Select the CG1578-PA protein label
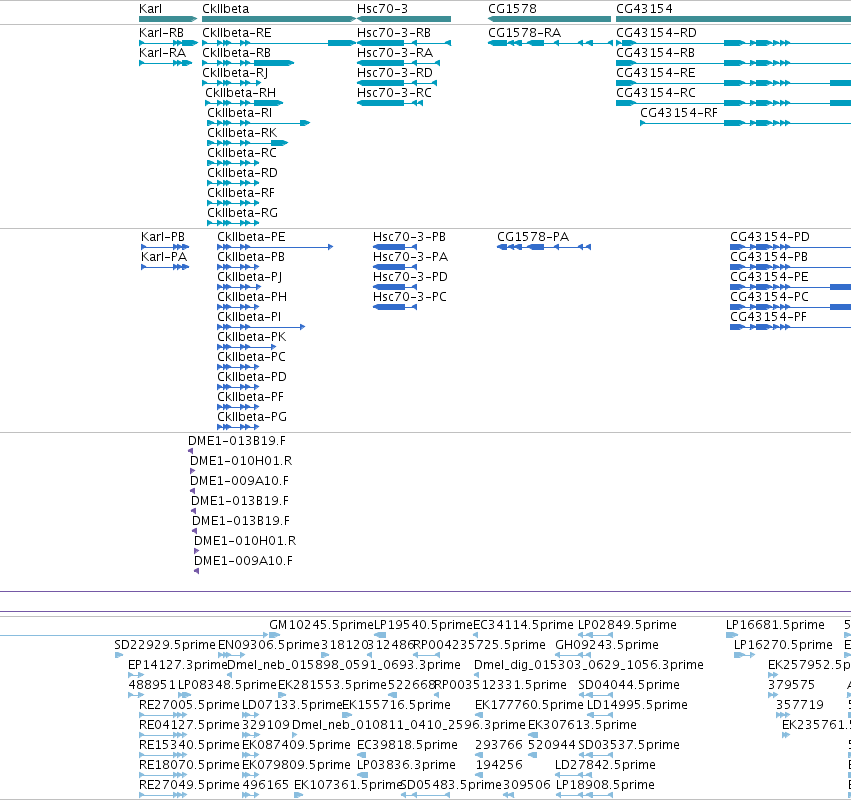 [533, 237]
